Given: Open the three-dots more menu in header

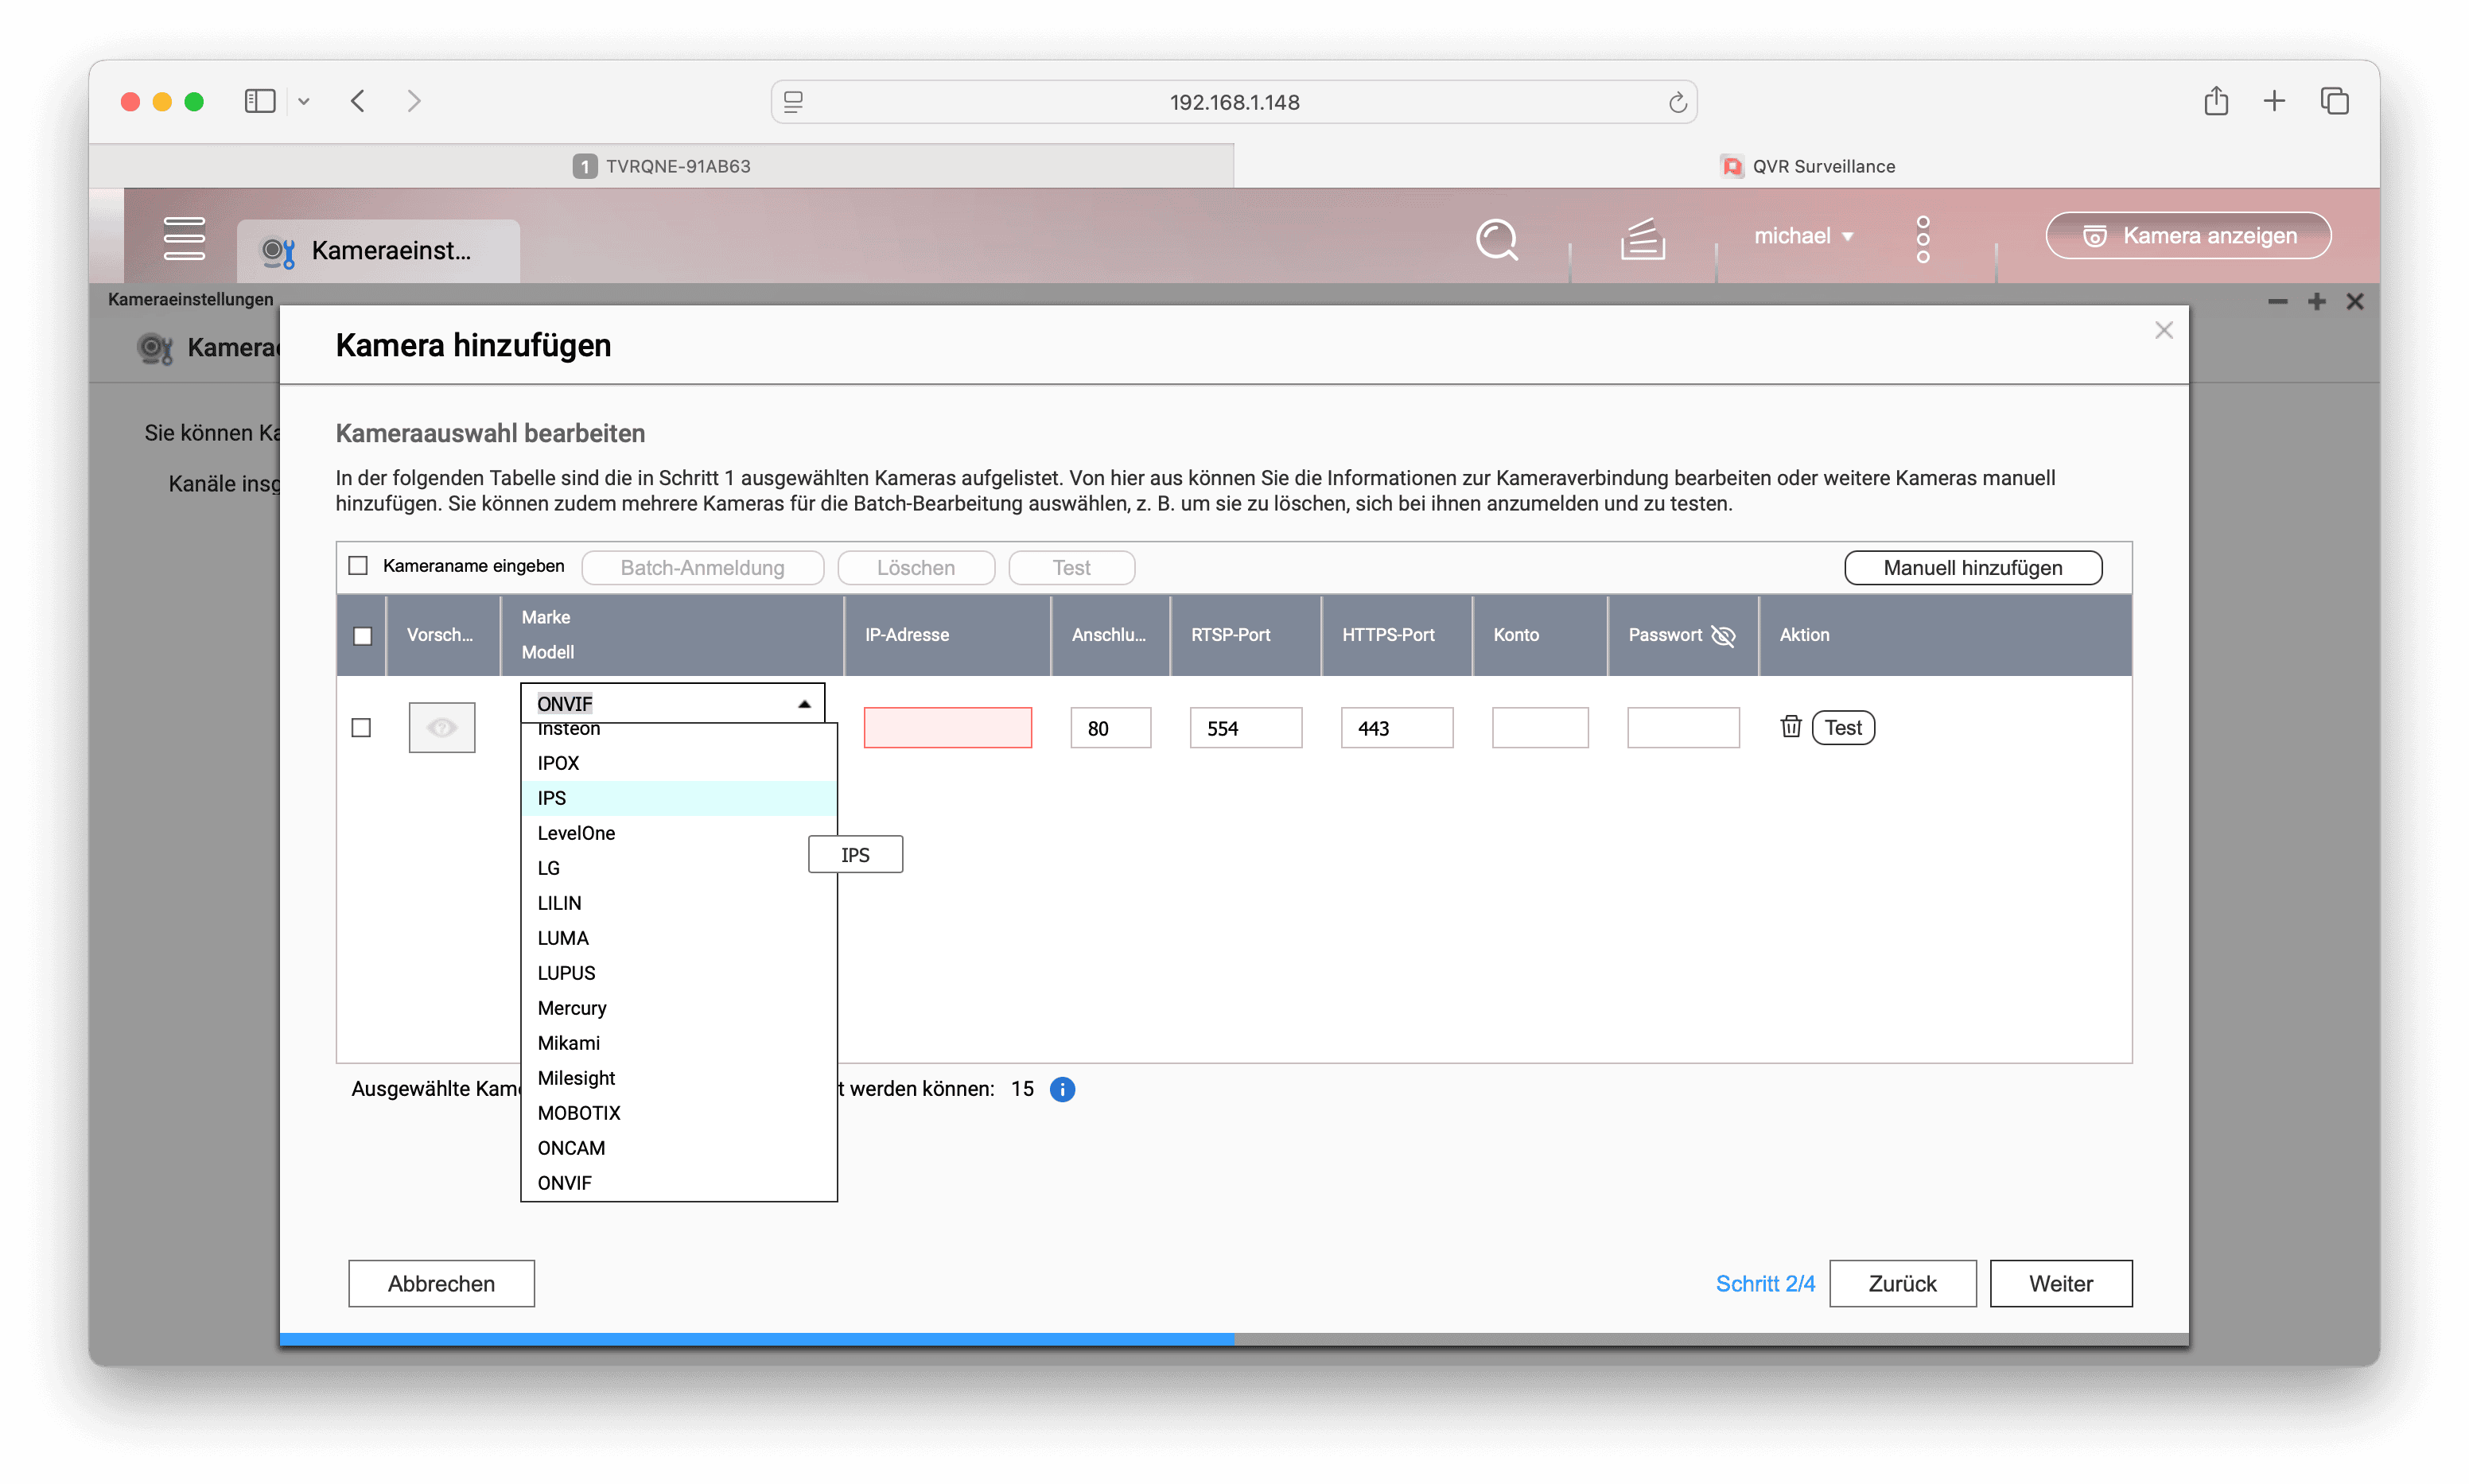Looking at the screenshot, I should tap(1922, 239).
